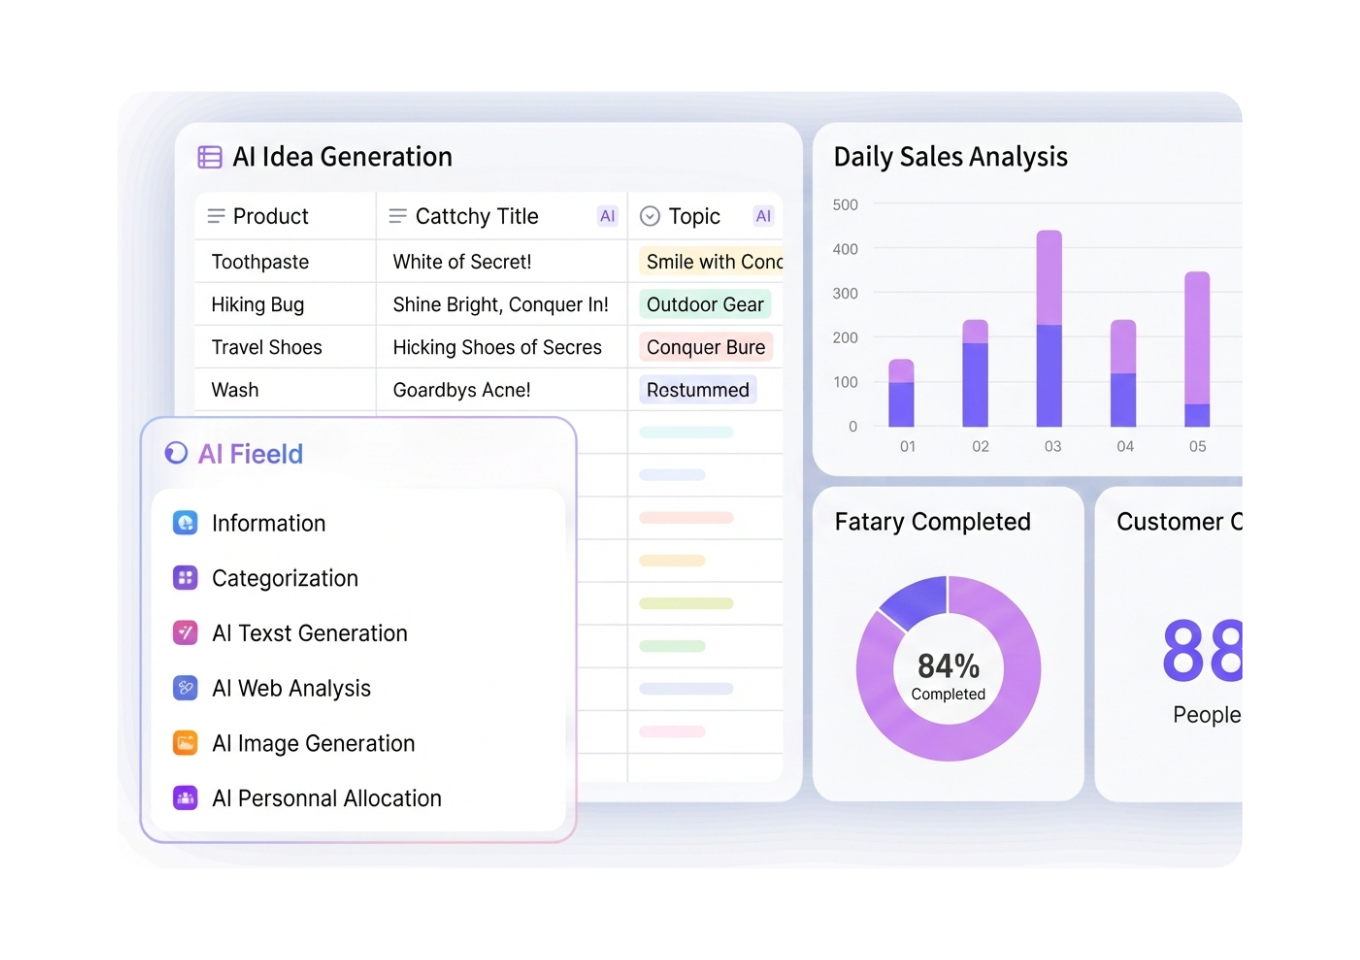
Task: Click the AI Web Analysis icon
Action: [185, 688]
